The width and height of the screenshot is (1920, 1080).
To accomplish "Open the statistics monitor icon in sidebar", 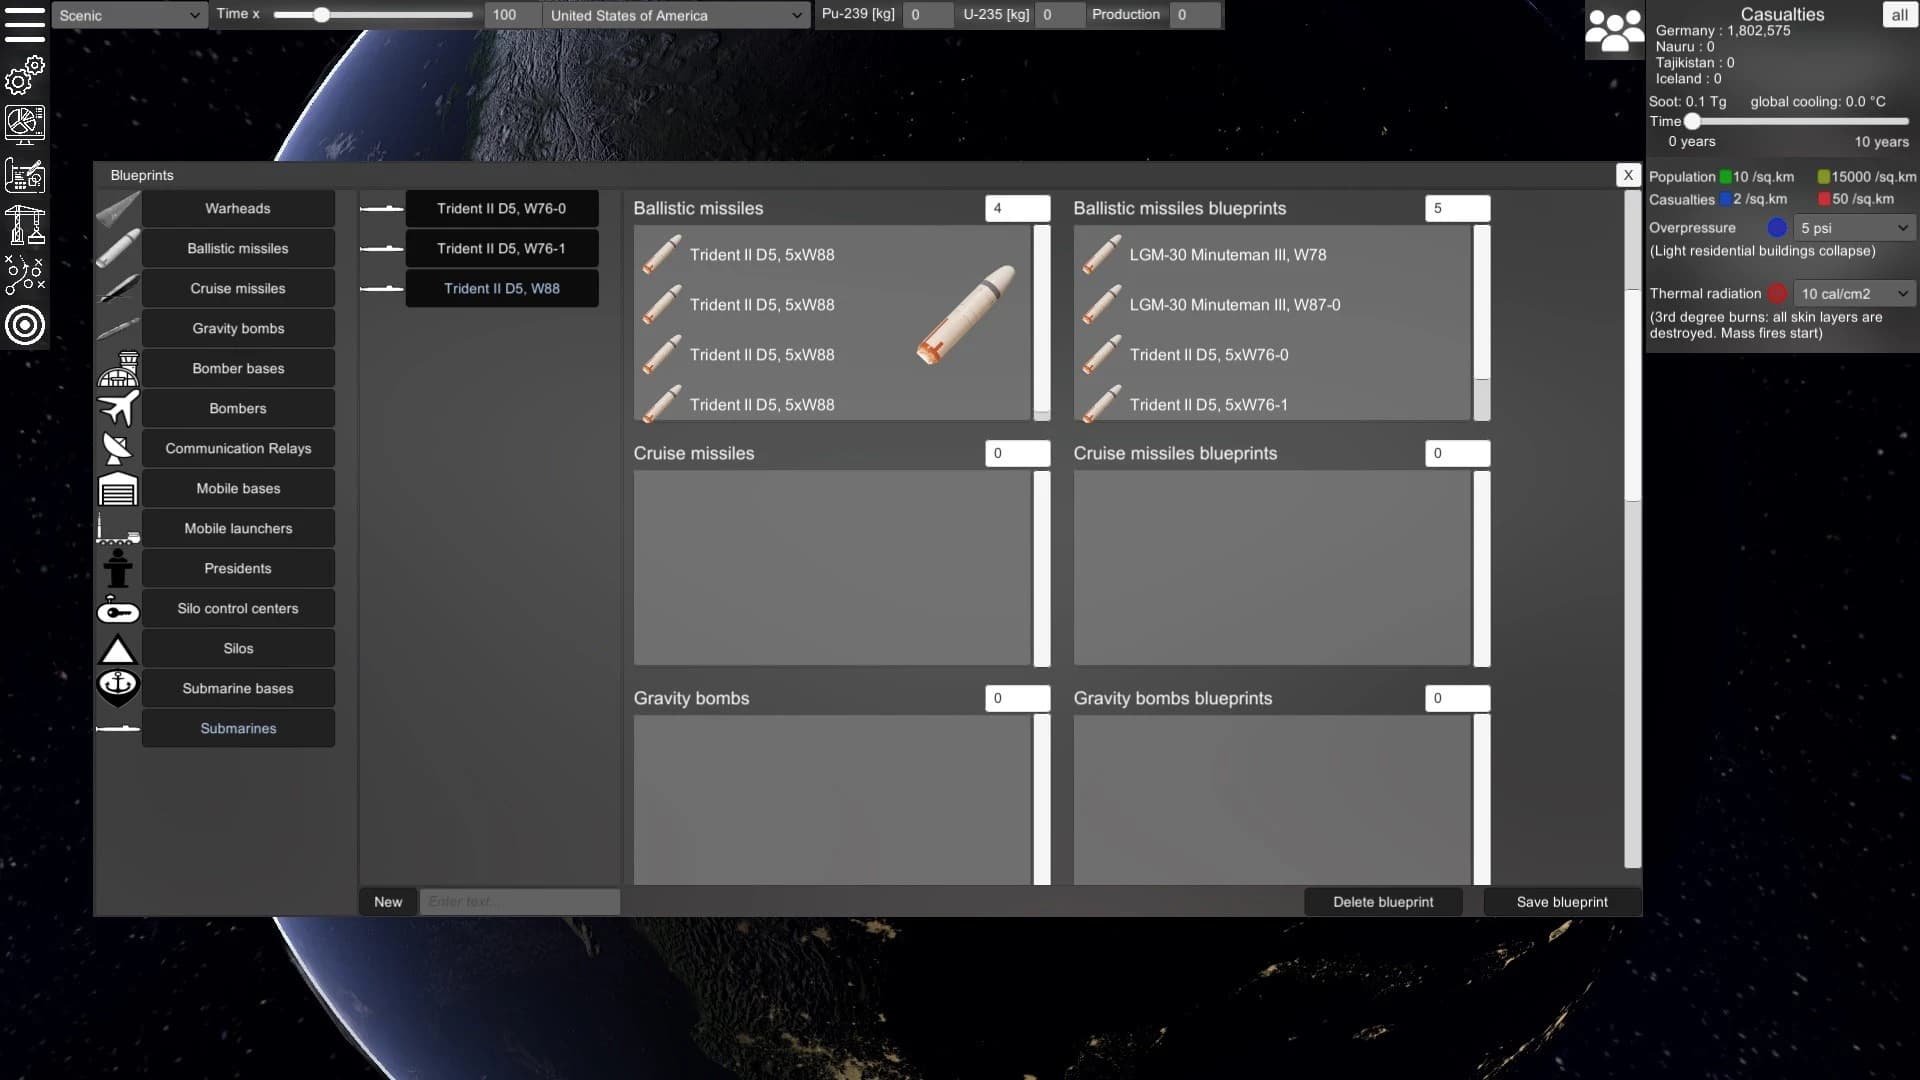I will [x=24, y=124].
